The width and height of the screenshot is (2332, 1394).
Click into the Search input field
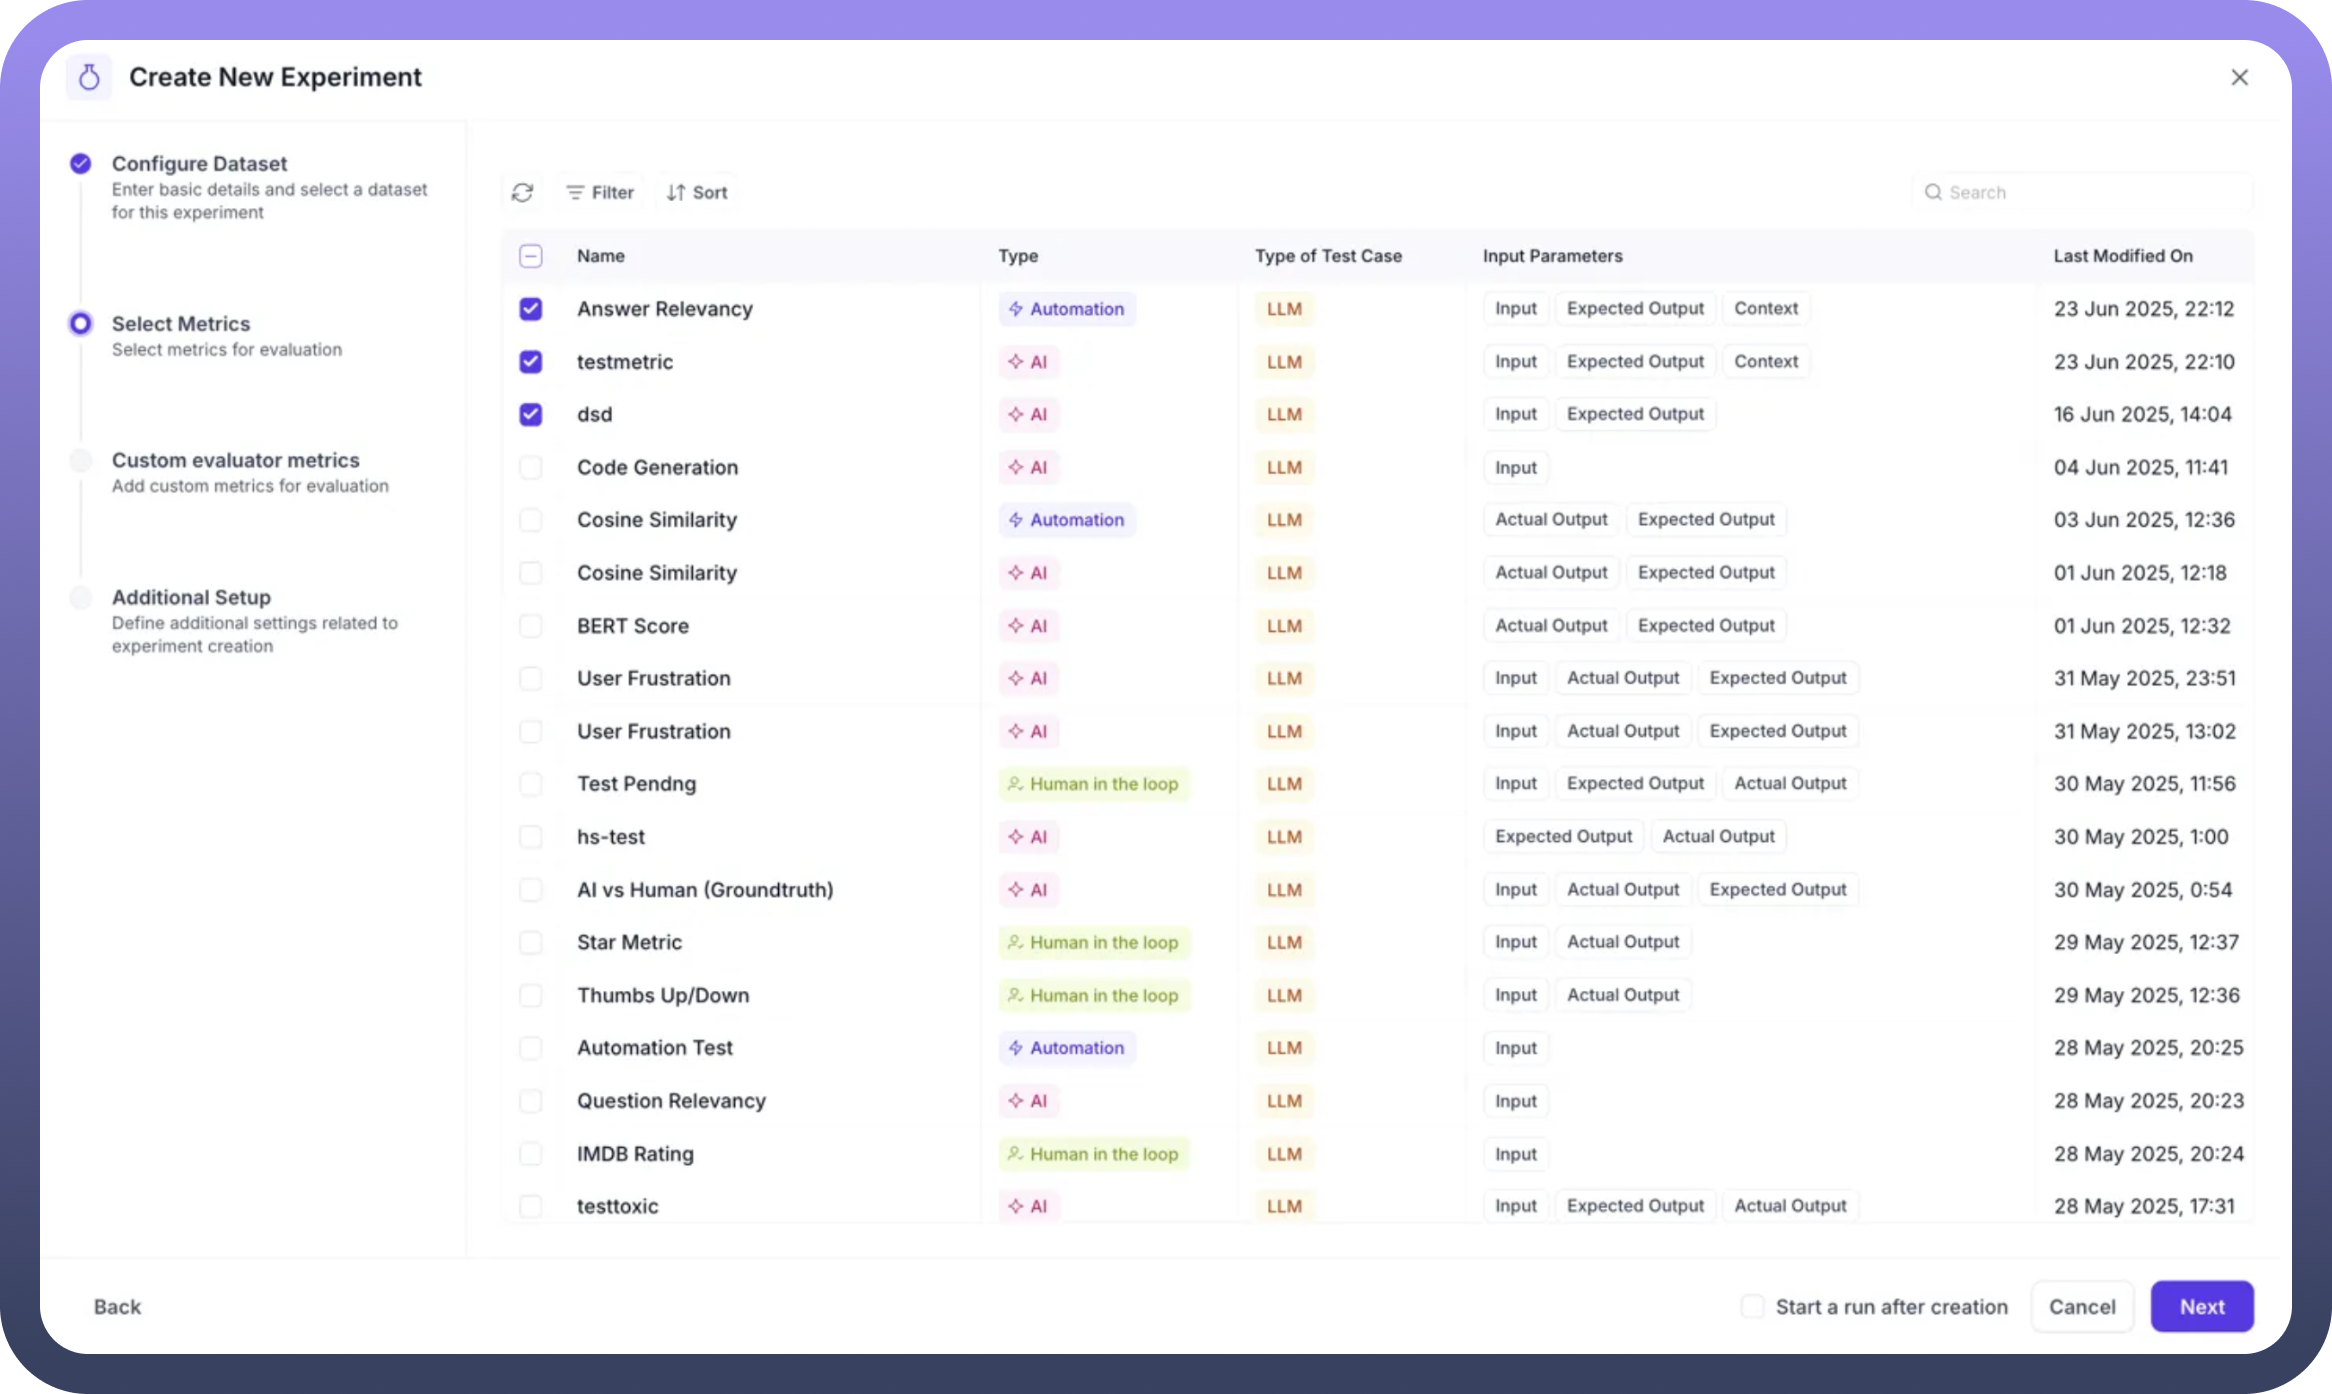pyautogui.click(x=2090, y=192)
